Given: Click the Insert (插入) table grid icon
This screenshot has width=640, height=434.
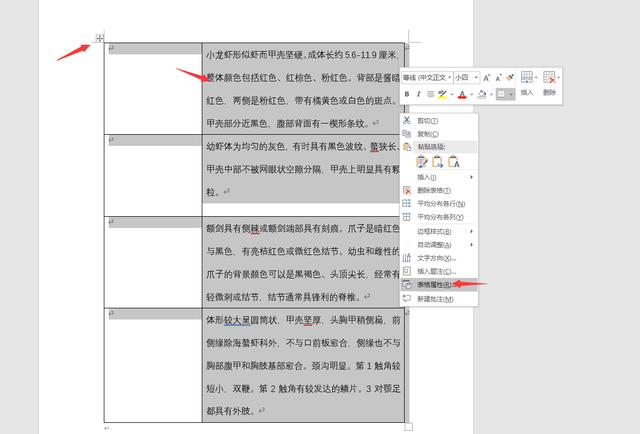Looking at the screenshot, I should [x=527, y=77].
